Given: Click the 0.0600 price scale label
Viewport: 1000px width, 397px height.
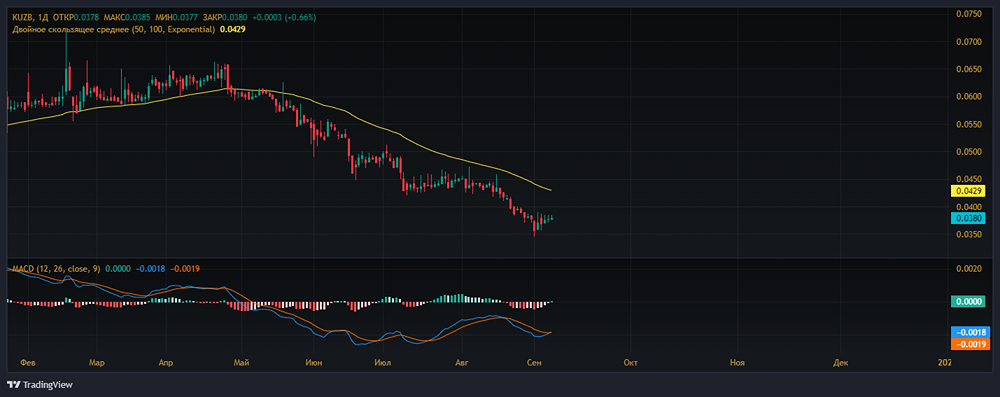Looking at the screenshot, I should click(x=970, y=96).
